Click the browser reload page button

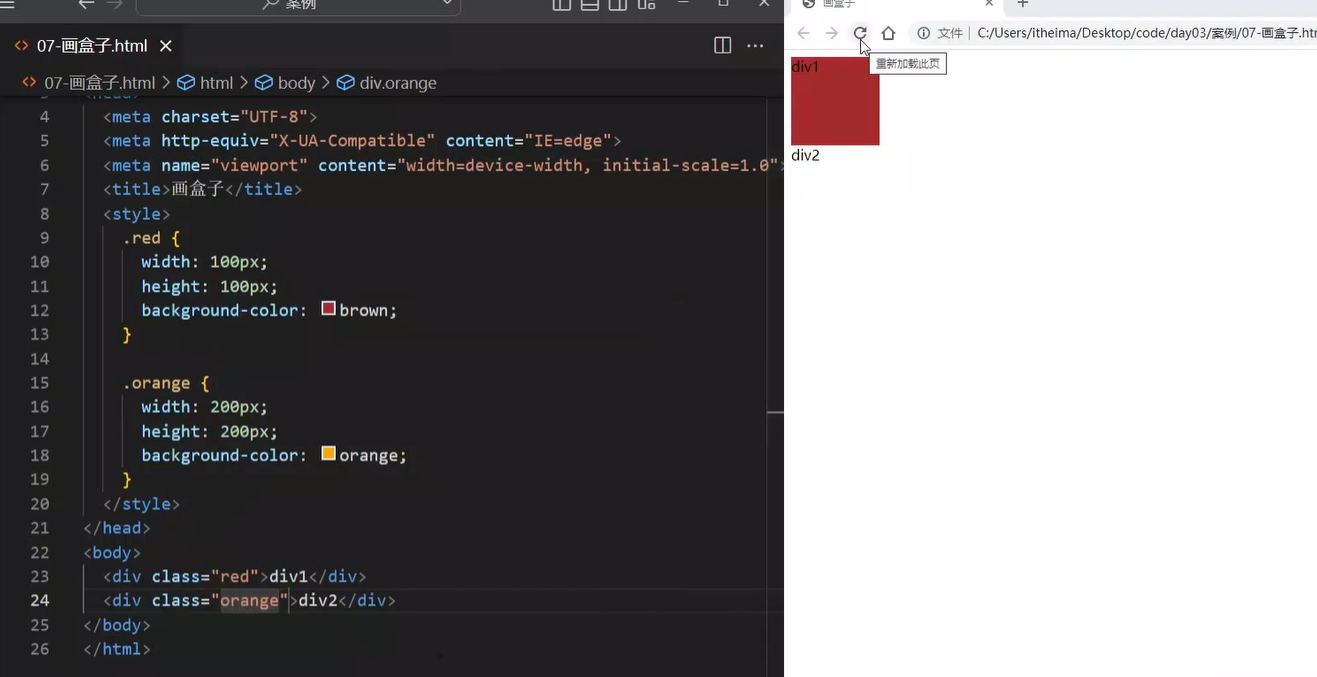859,33
